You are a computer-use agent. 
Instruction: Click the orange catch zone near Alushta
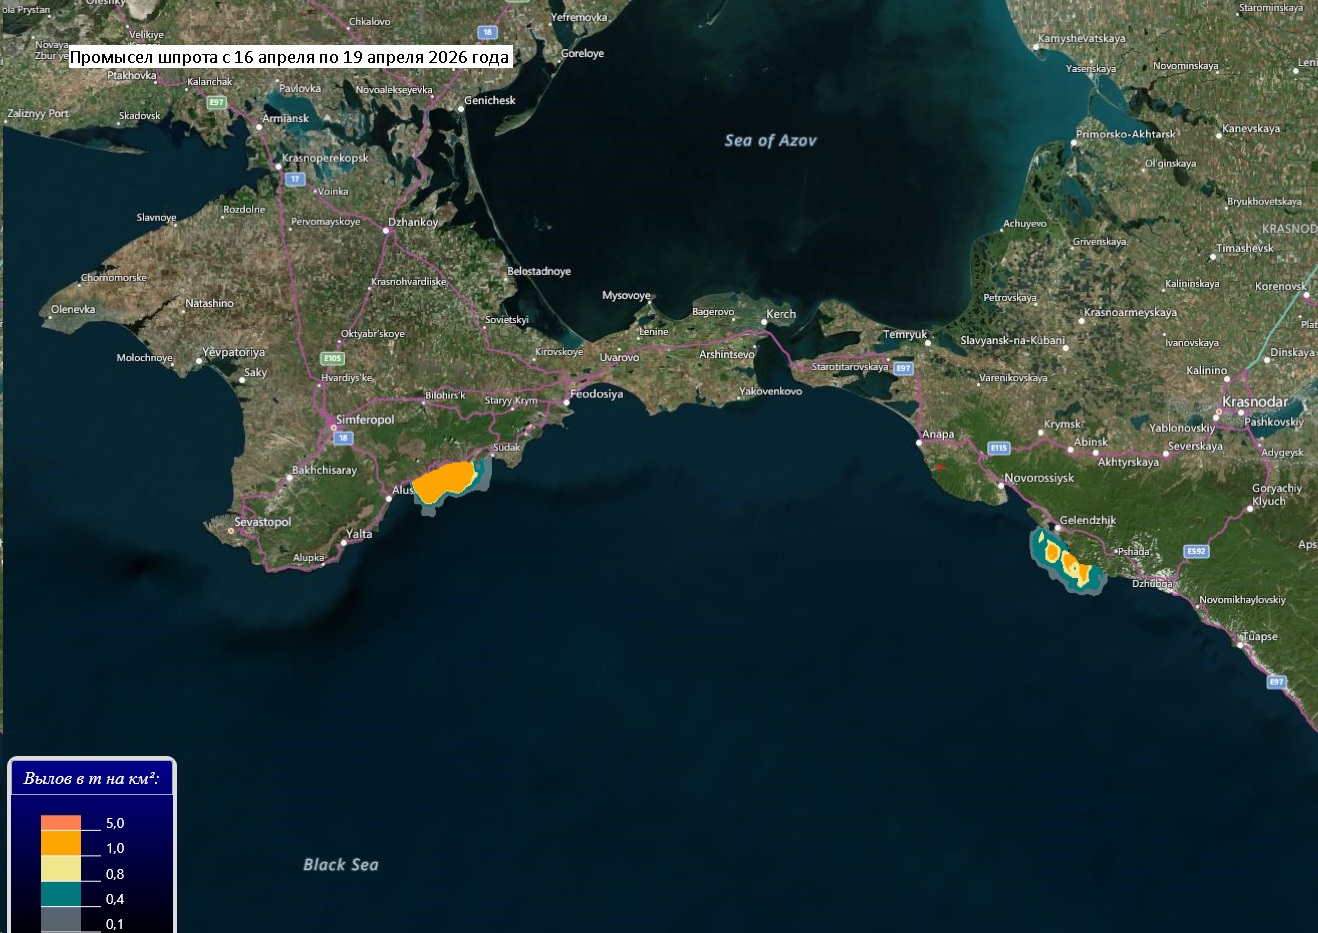point(443,483)
